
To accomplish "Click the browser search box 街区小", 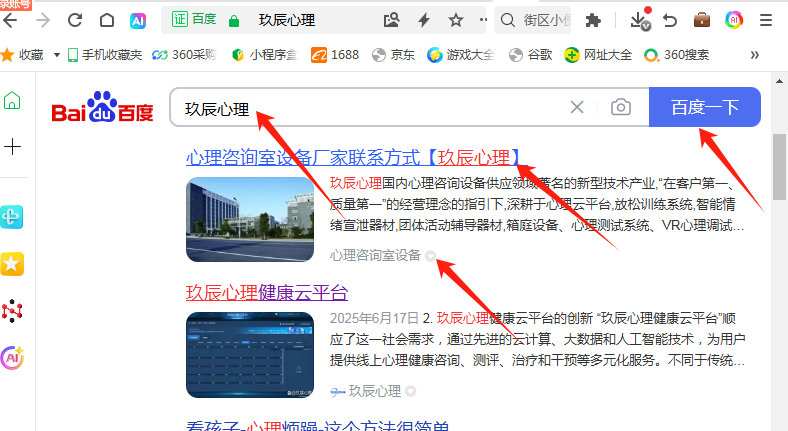I will [x=533, y=20].
